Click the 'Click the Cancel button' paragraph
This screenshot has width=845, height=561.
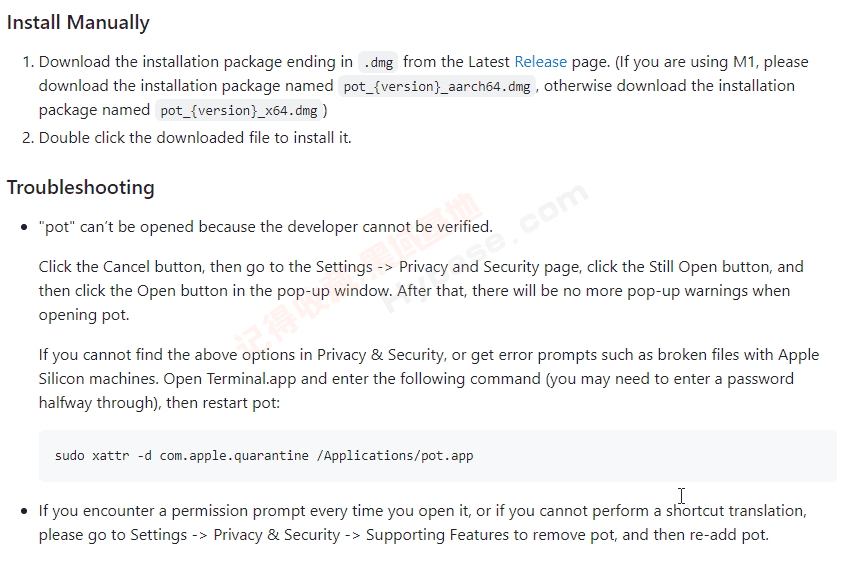point(421,291)
